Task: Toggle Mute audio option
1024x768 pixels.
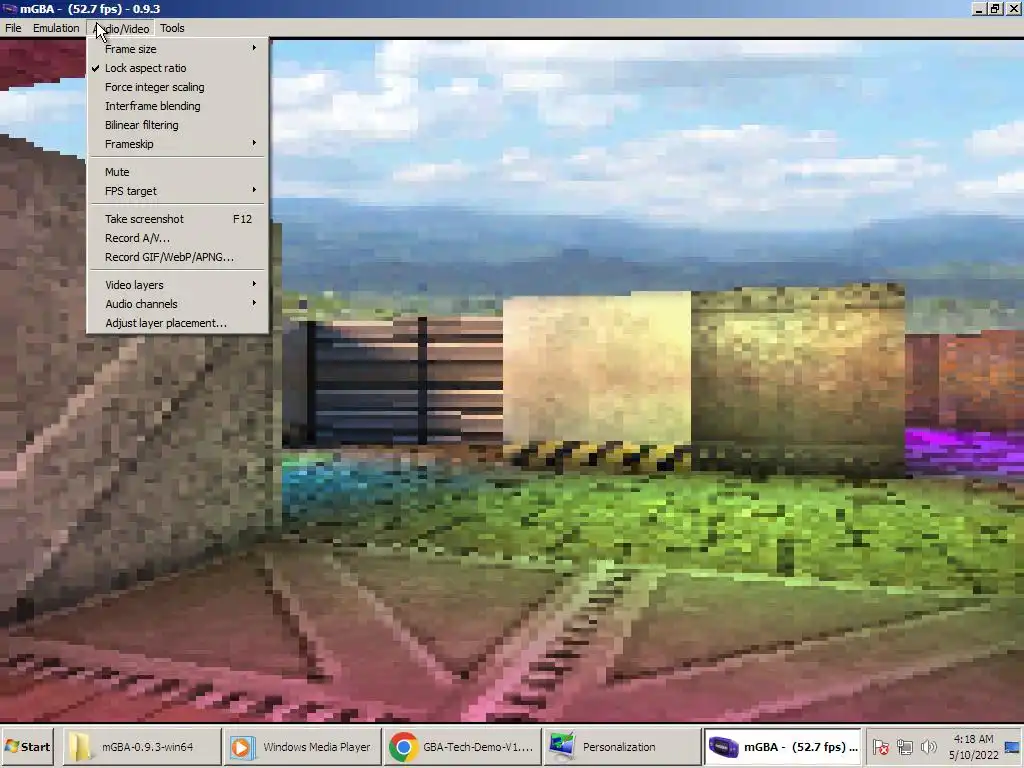Action: coord(178,172)
